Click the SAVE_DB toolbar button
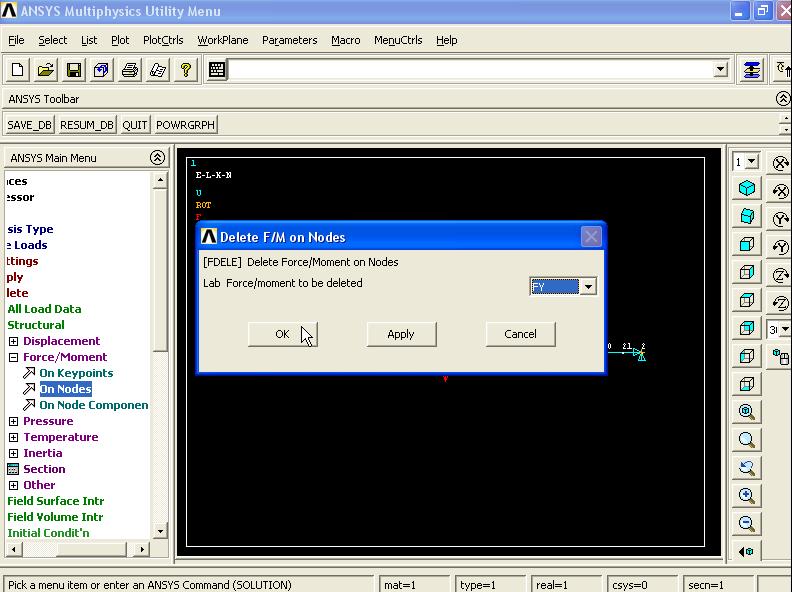792x592 pixels. point(29,125)
